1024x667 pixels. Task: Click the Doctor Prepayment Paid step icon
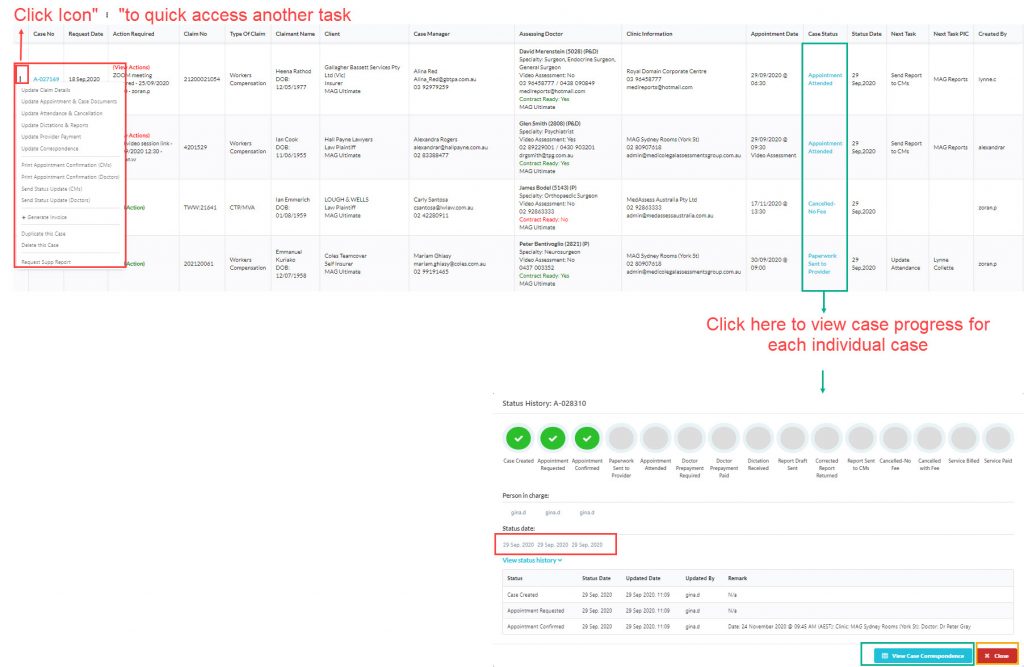point(724,438)
